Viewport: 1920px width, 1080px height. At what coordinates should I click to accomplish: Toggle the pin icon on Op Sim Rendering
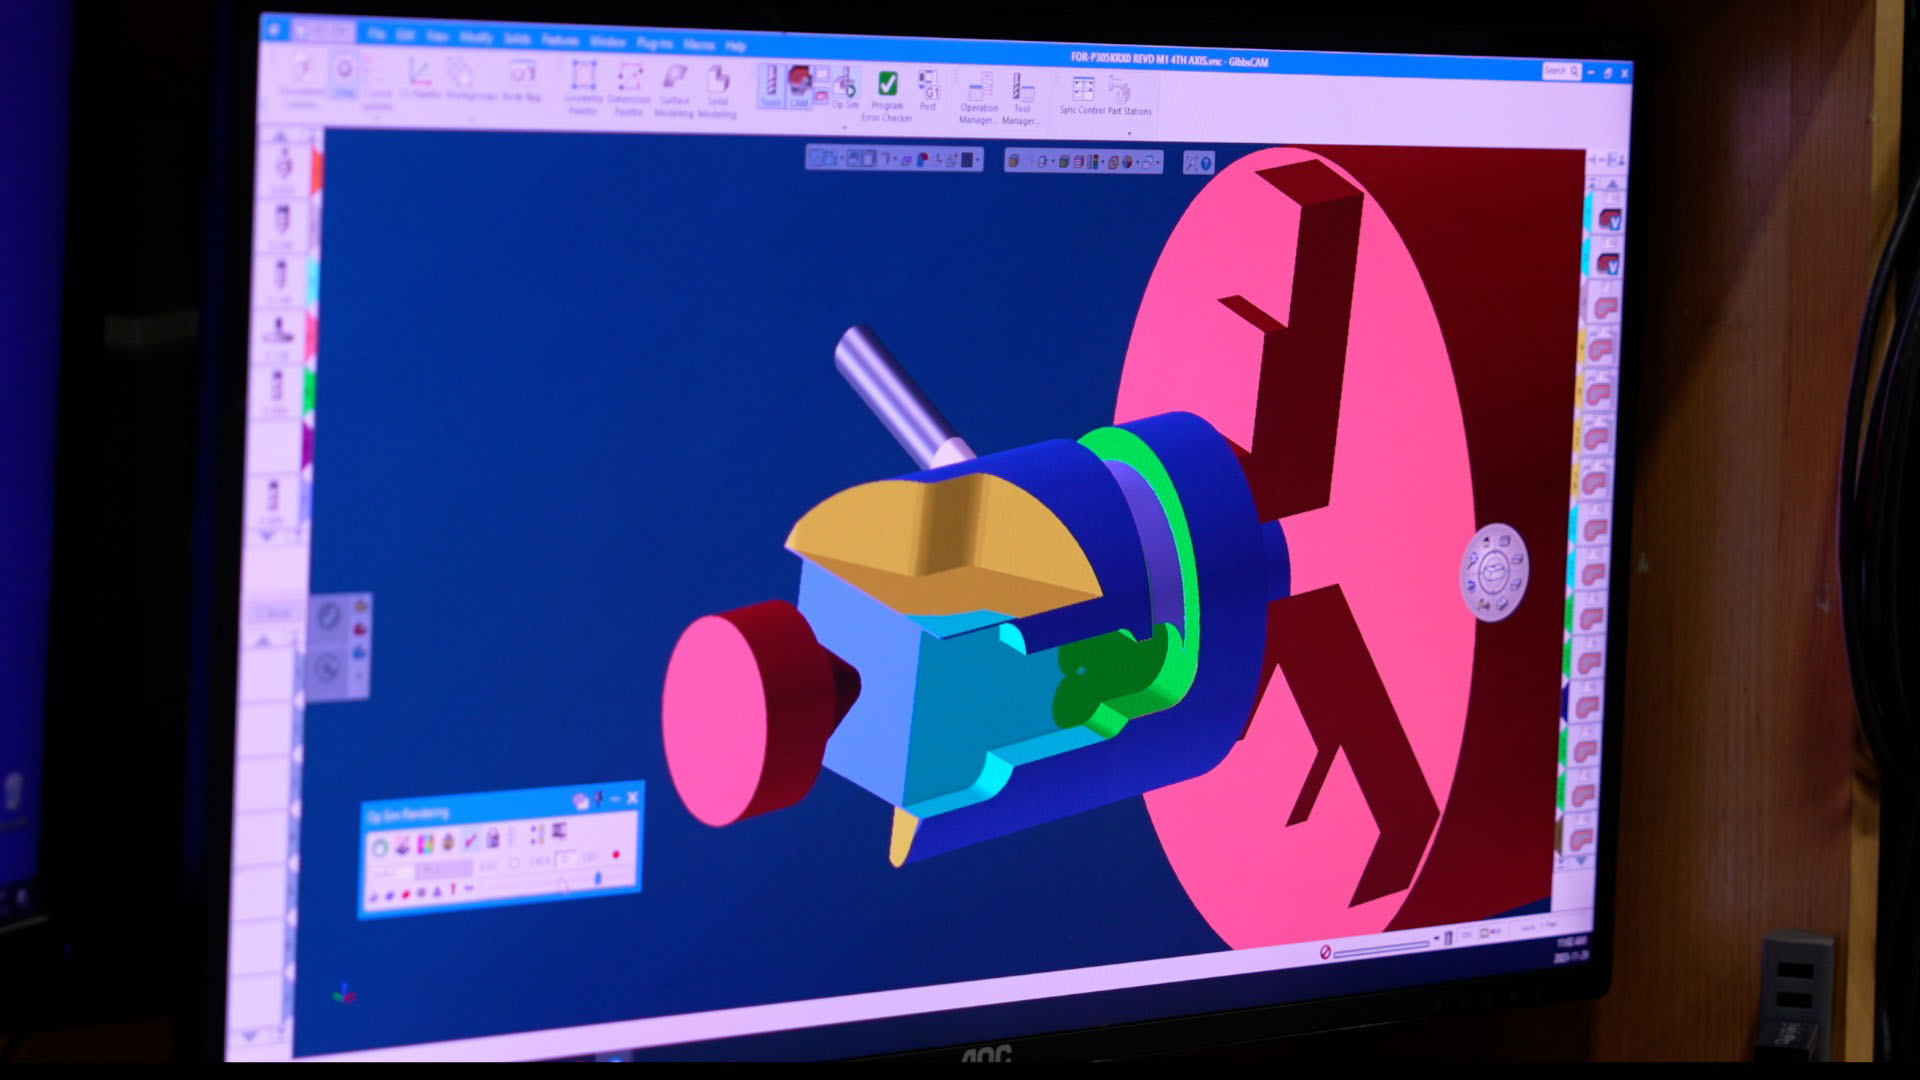(x=598, y=798)
